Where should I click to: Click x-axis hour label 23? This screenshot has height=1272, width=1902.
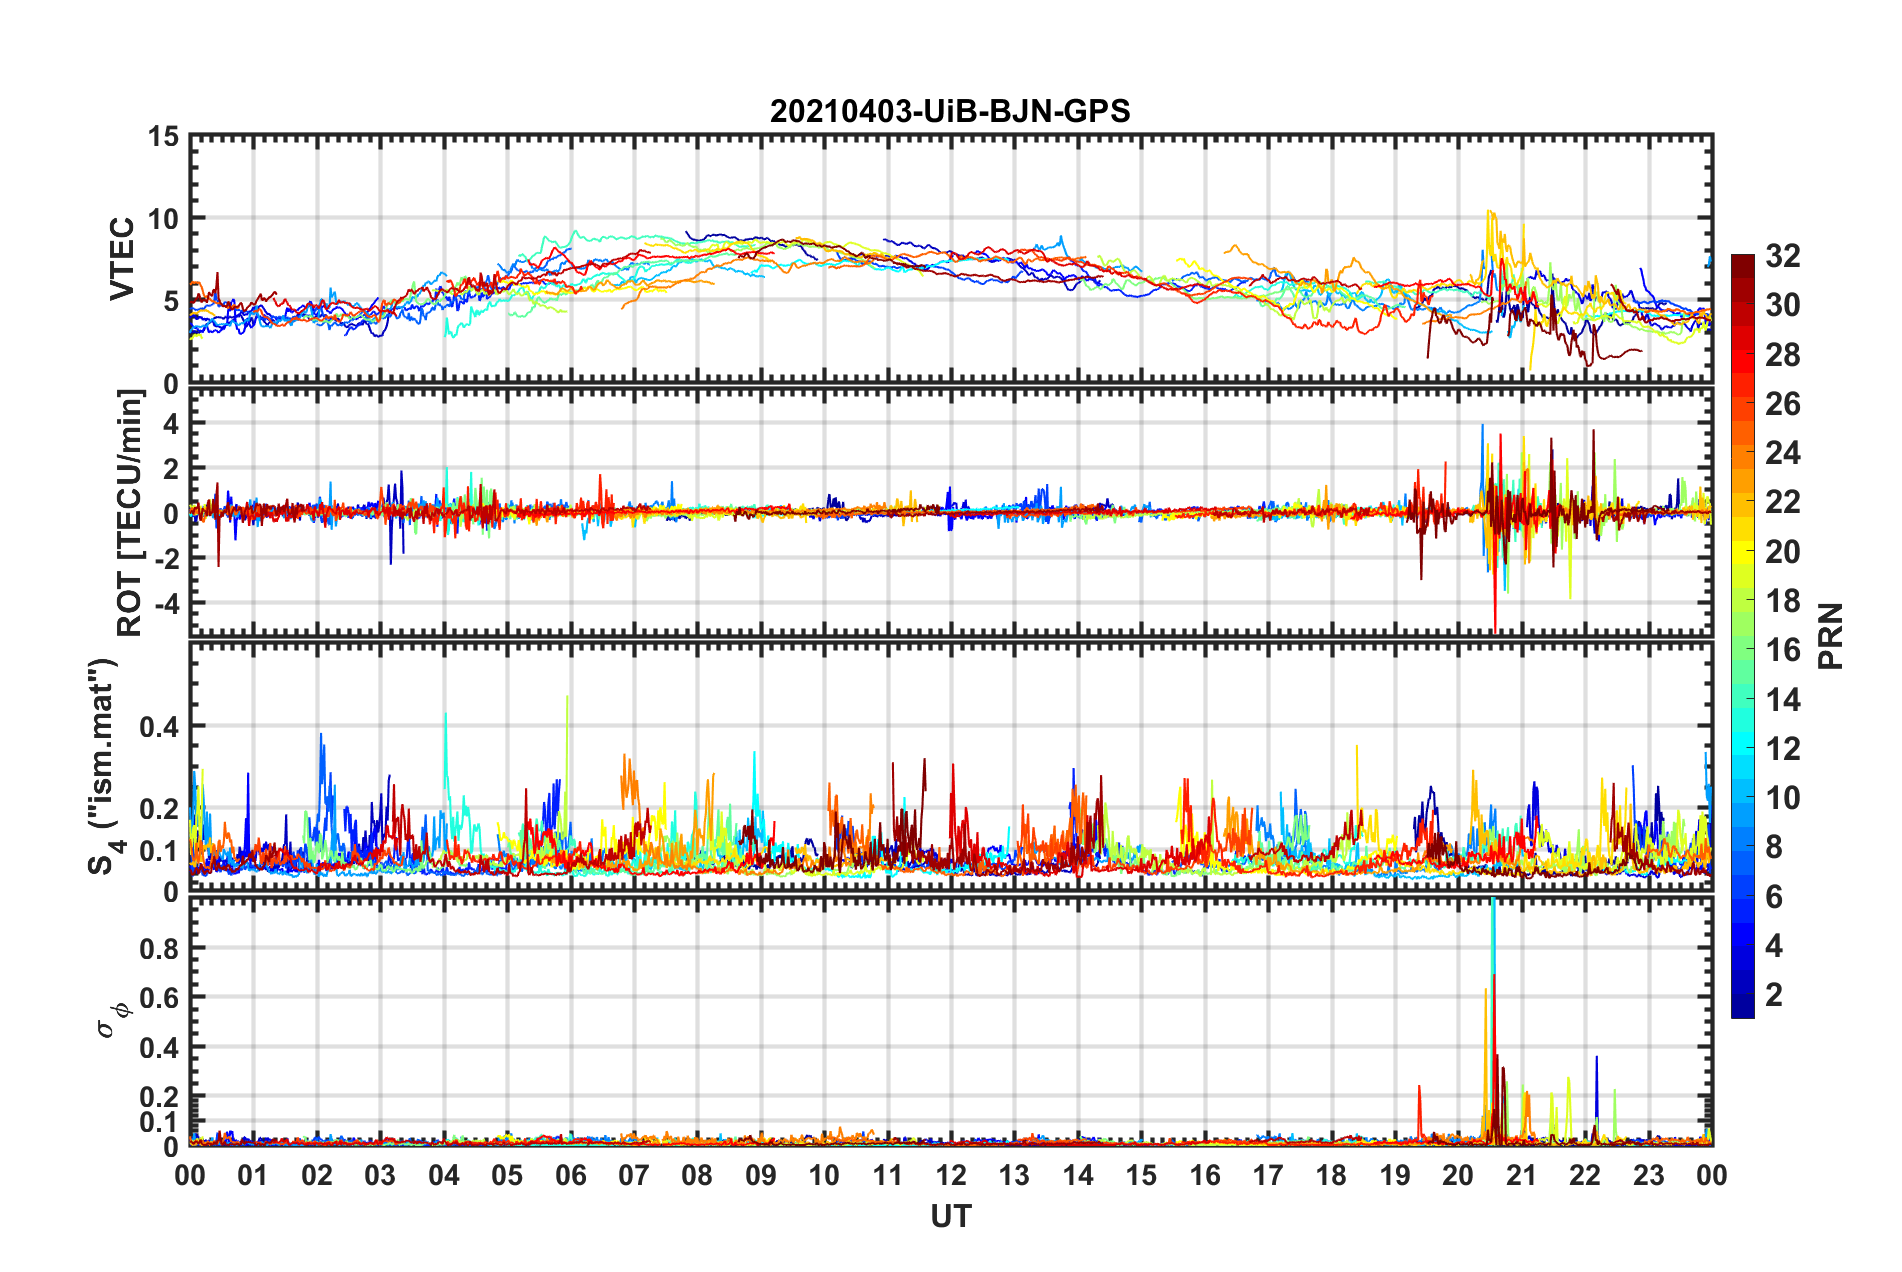pos(1648,1175)
